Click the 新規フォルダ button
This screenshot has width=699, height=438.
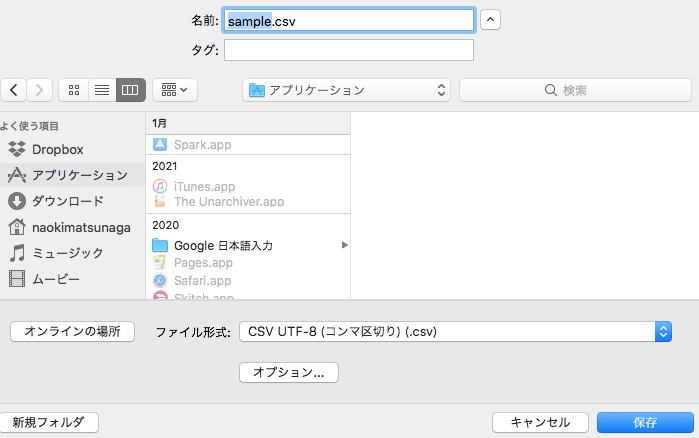click(x=49, y=422)
